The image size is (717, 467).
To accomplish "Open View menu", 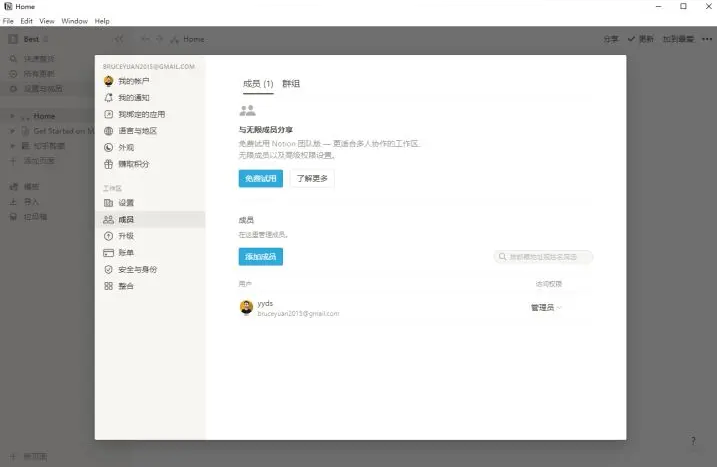I will 47,21.
